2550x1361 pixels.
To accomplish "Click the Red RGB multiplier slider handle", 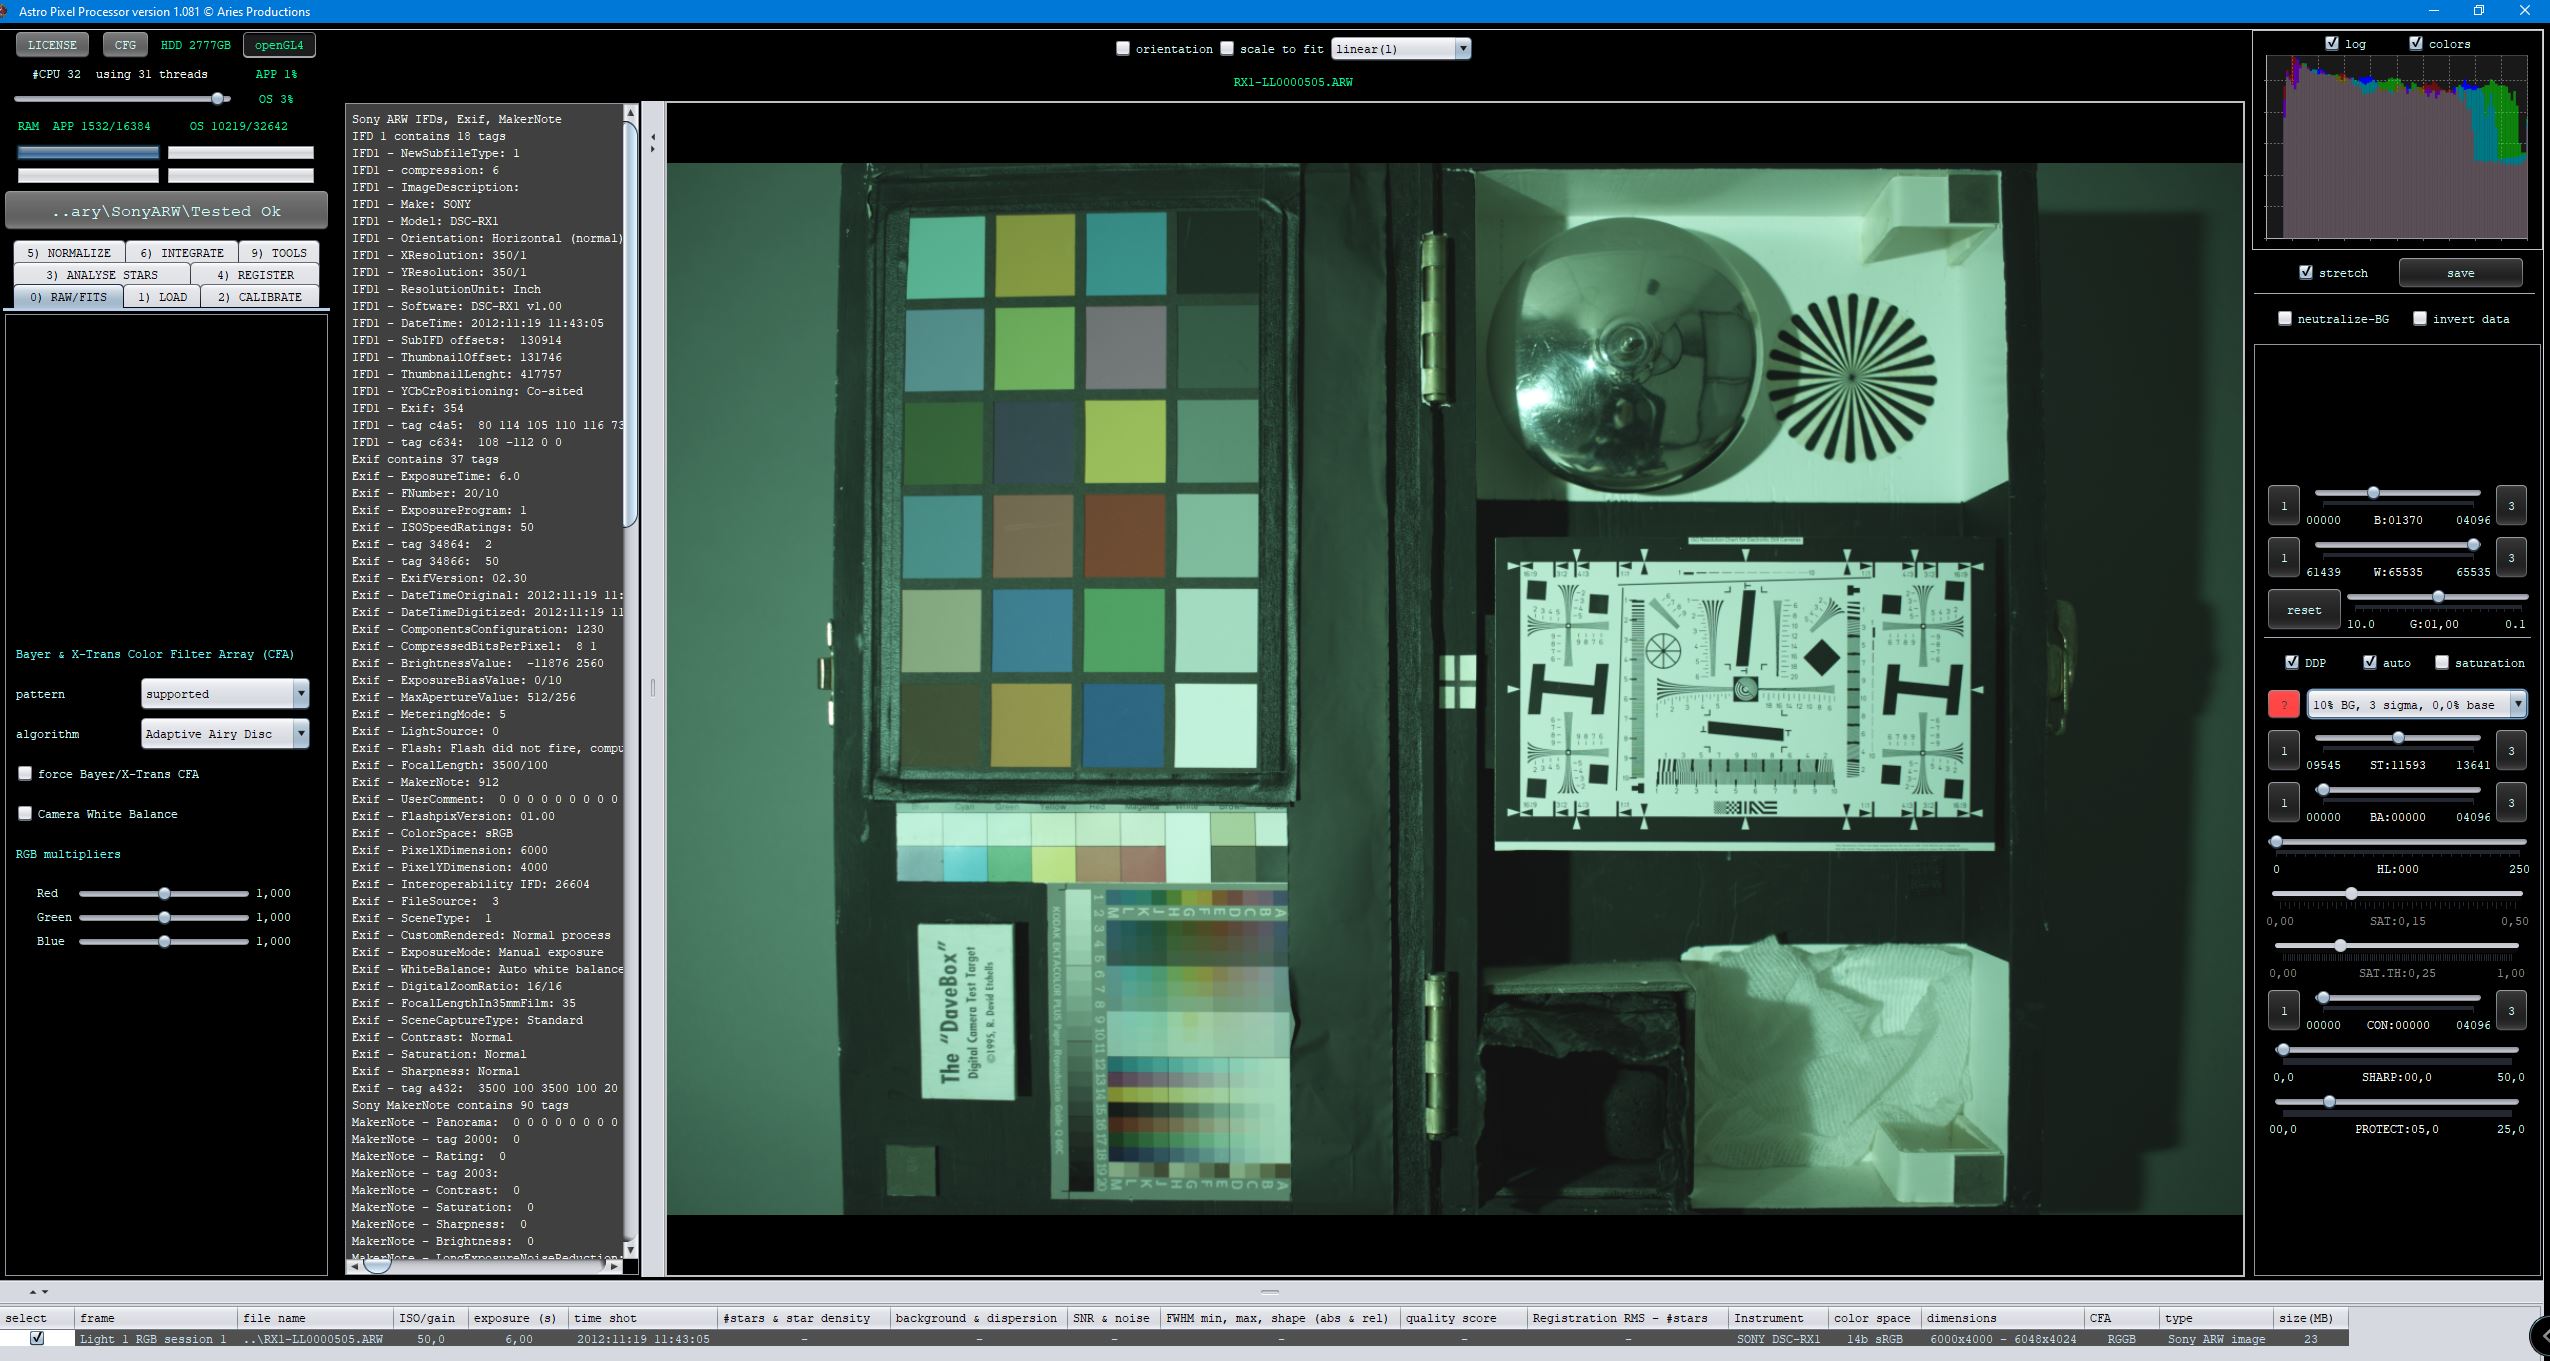I will pyautogui.click(x=164, y=893).
